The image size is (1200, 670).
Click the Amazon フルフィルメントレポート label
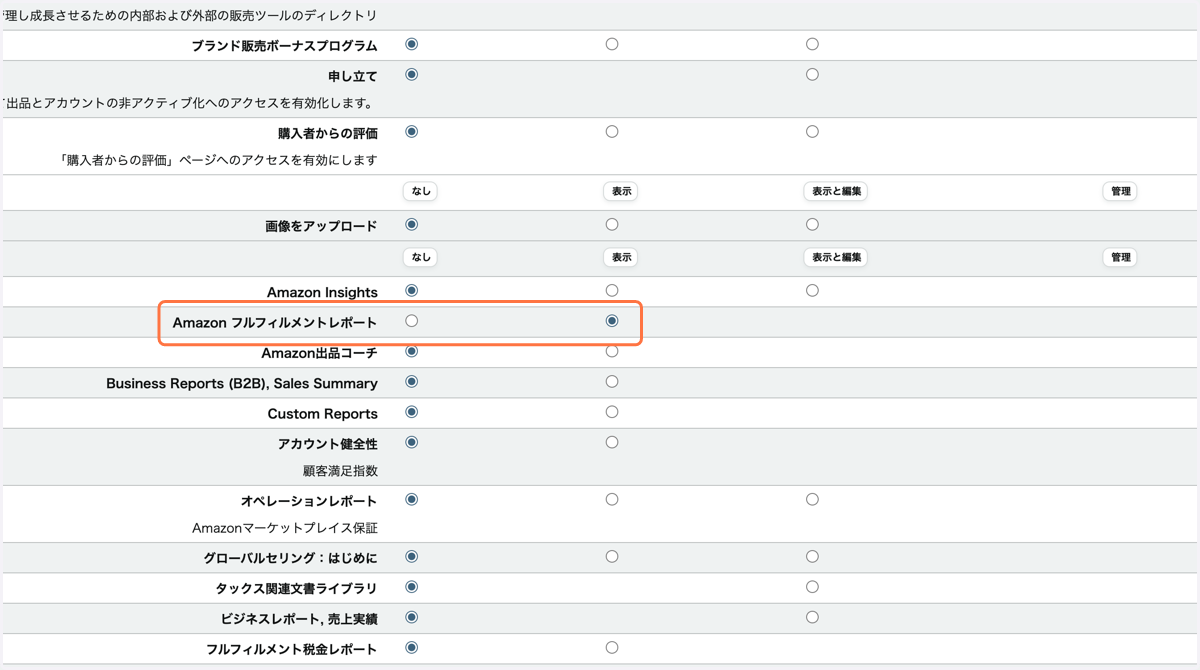275,323
